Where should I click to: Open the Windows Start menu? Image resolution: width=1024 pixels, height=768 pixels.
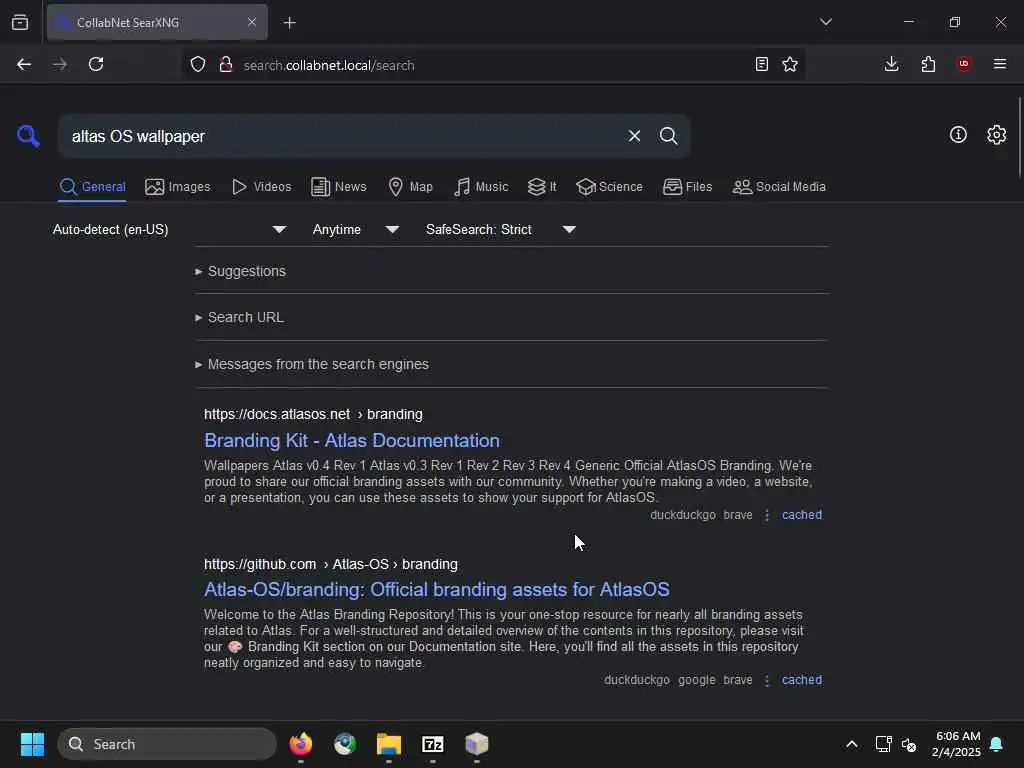(x=32, y=744)
